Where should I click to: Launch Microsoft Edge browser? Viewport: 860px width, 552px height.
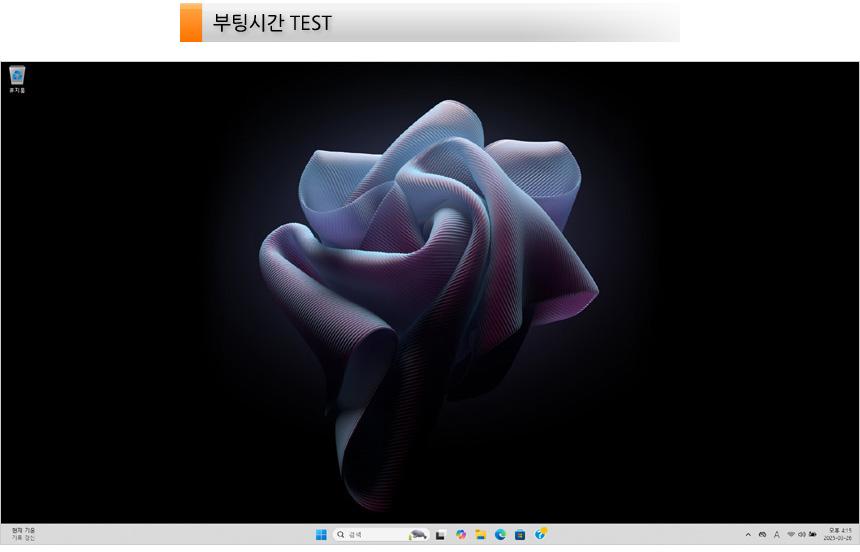500,534
